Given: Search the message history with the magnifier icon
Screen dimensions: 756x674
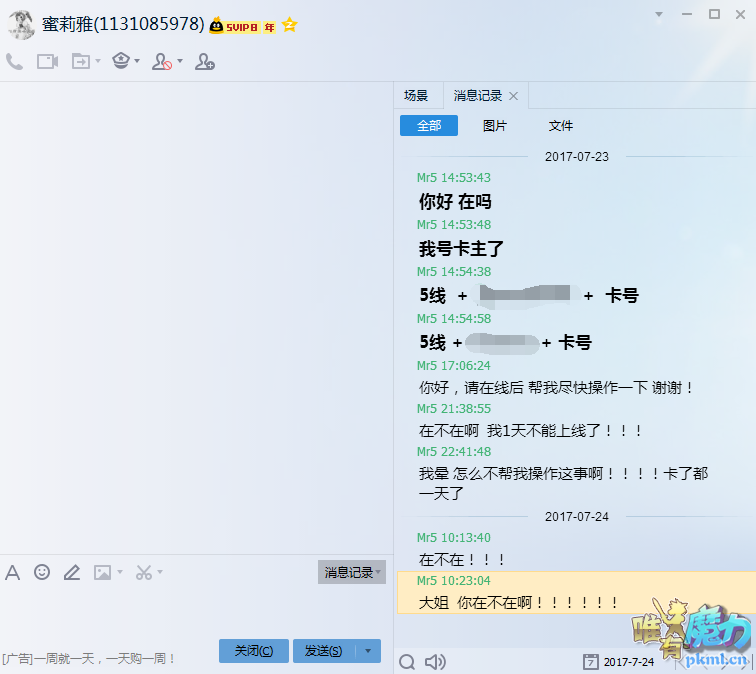Looking at the screenshot, I should click(407, 661).
